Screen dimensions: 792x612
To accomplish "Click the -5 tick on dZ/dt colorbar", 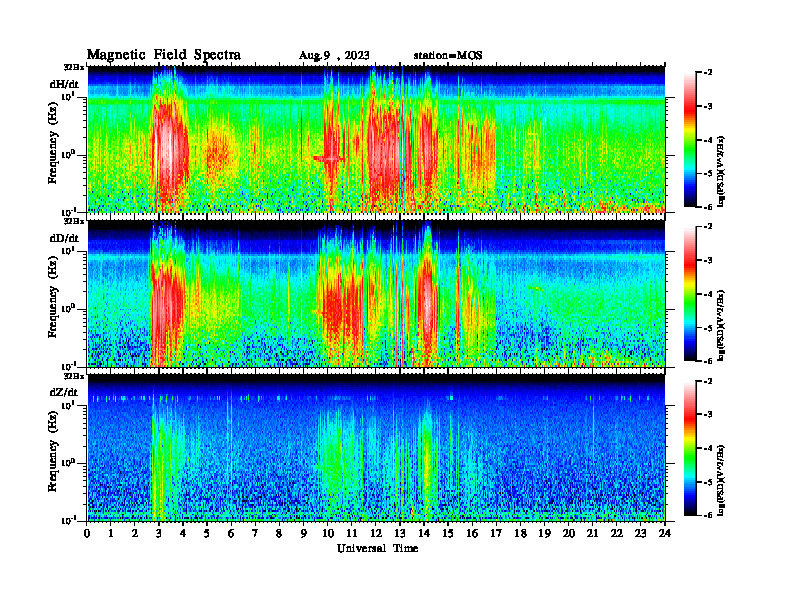I will pyautogui.click(x=709, y=482).
